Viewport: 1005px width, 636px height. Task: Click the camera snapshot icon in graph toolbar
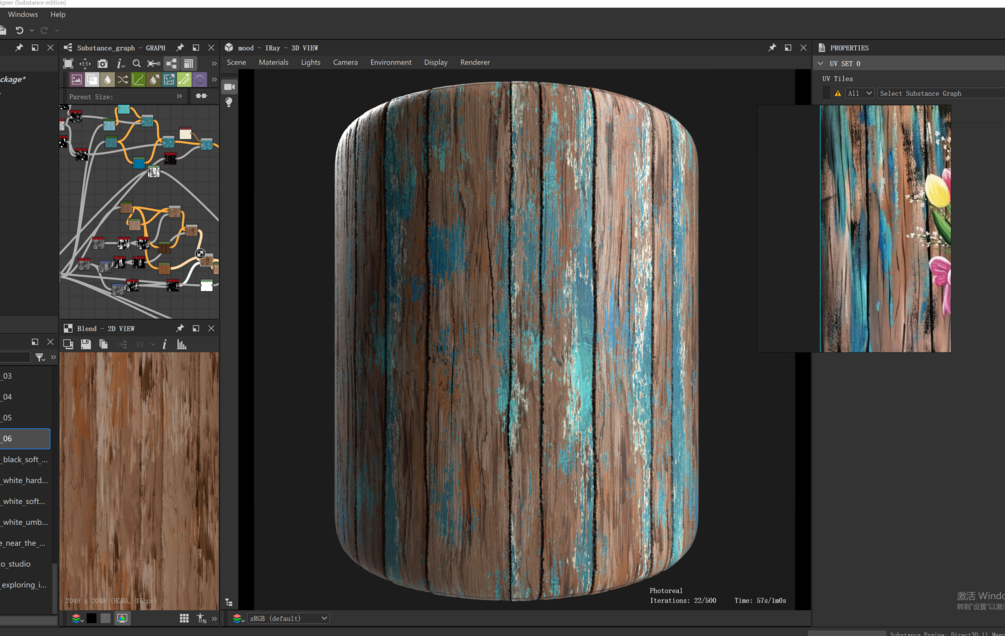click(x=102, y=64)
